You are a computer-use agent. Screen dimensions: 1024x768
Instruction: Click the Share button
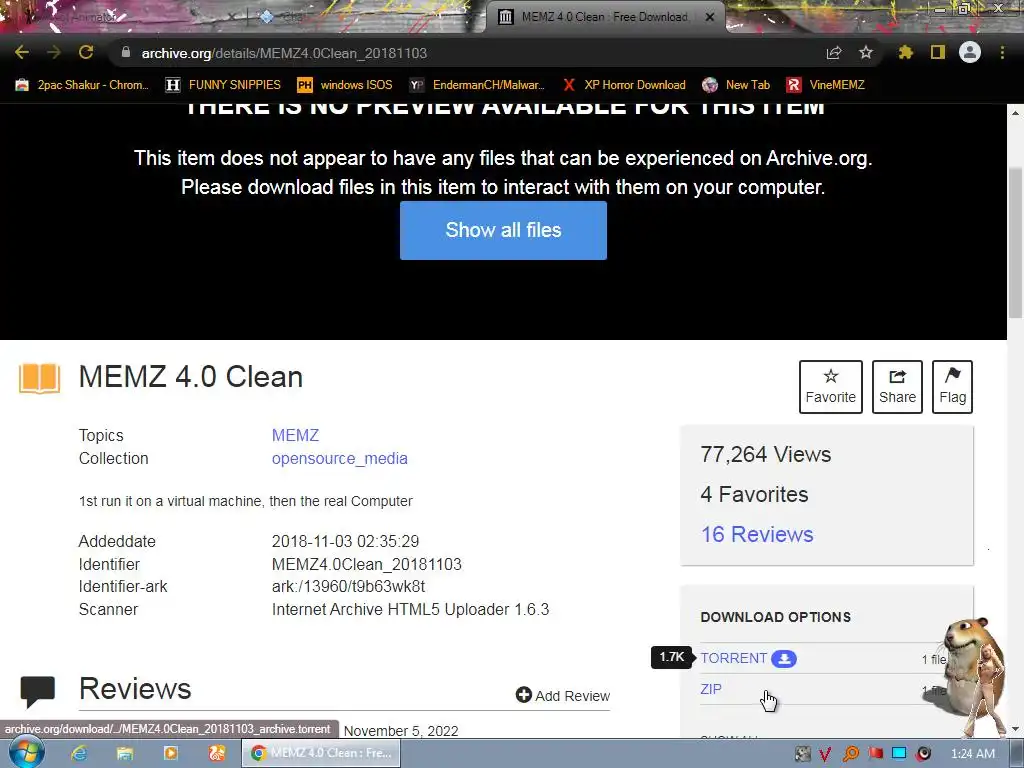click(x=897, y=387)
